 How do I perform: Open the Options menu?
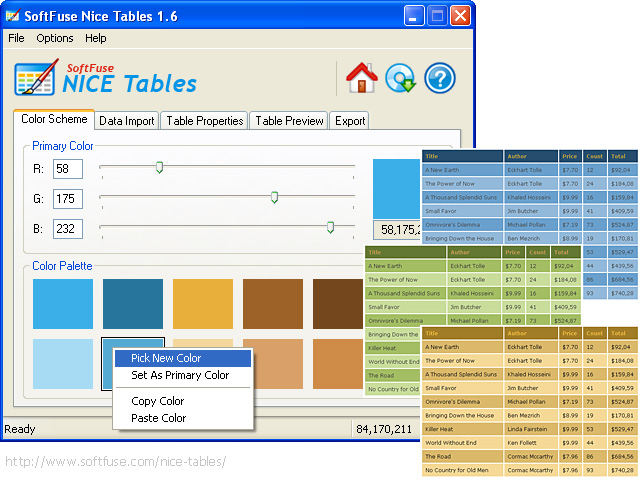[x=55, y=38]
